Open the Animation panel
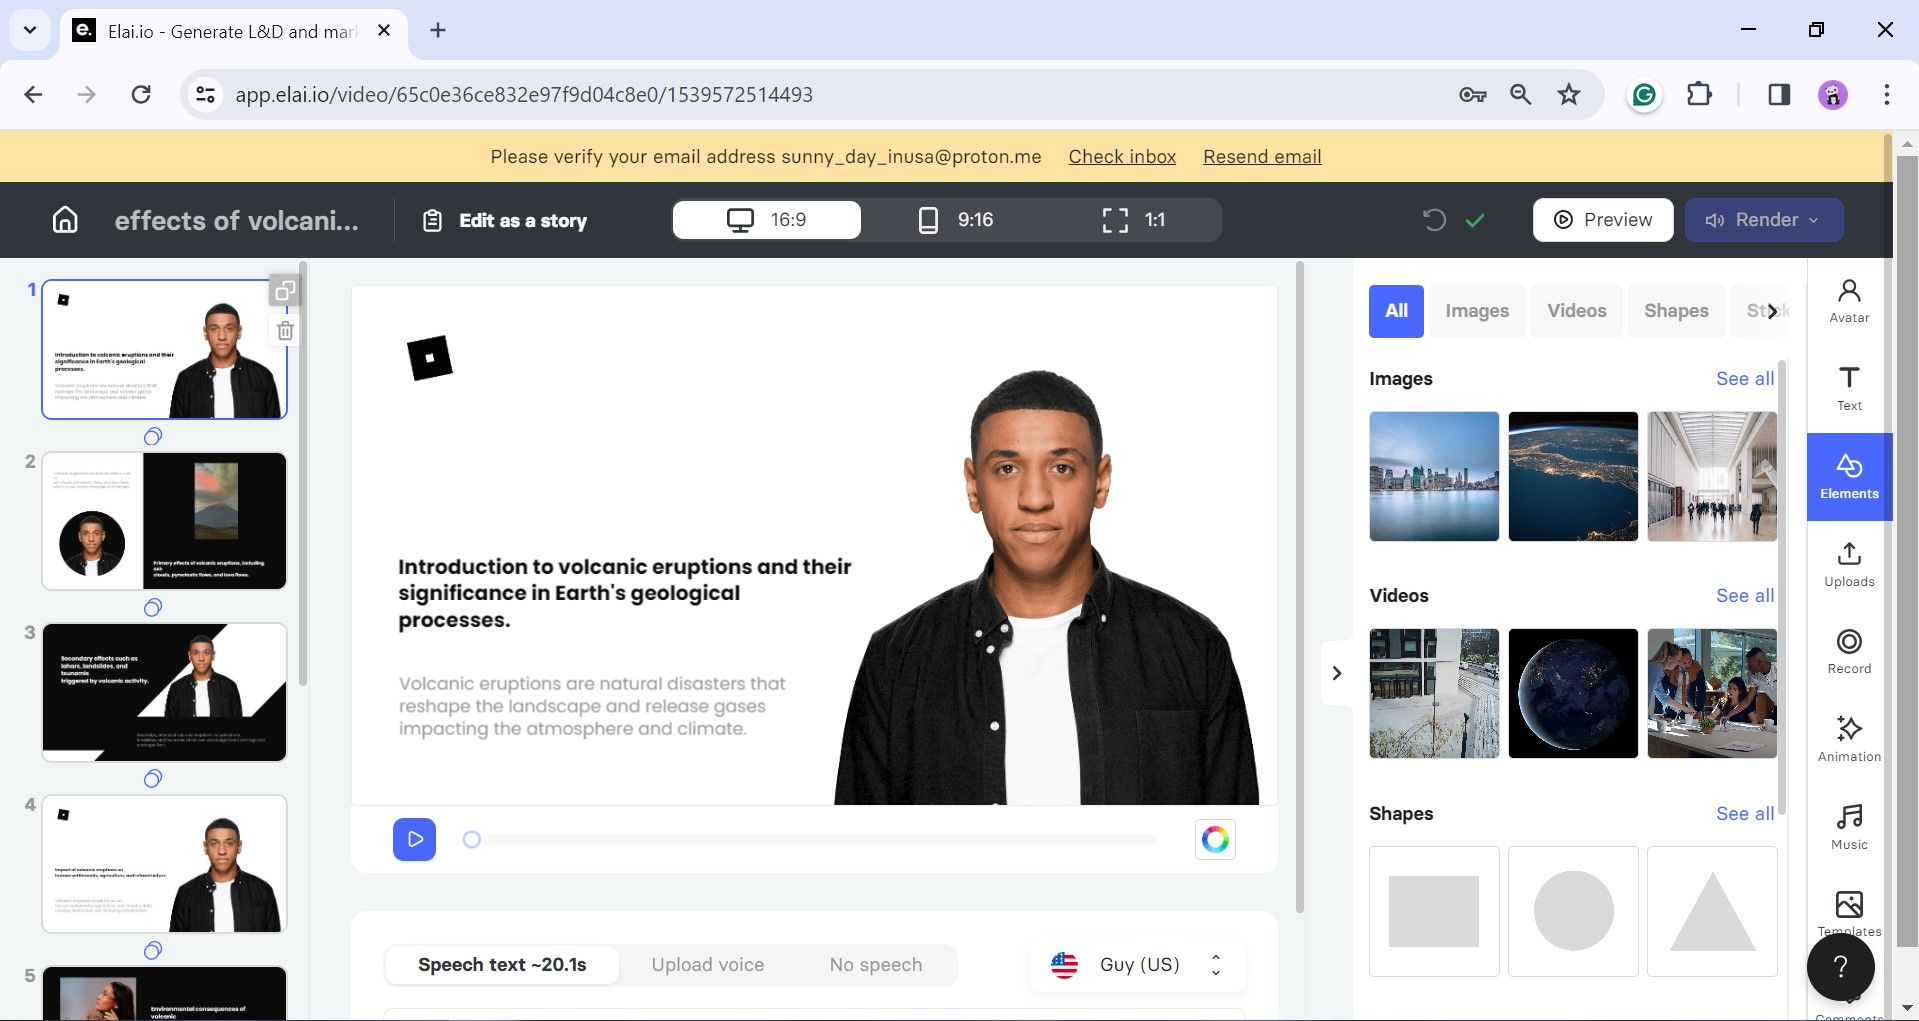The image size is (1919, 1021). tap(1849, 740)
